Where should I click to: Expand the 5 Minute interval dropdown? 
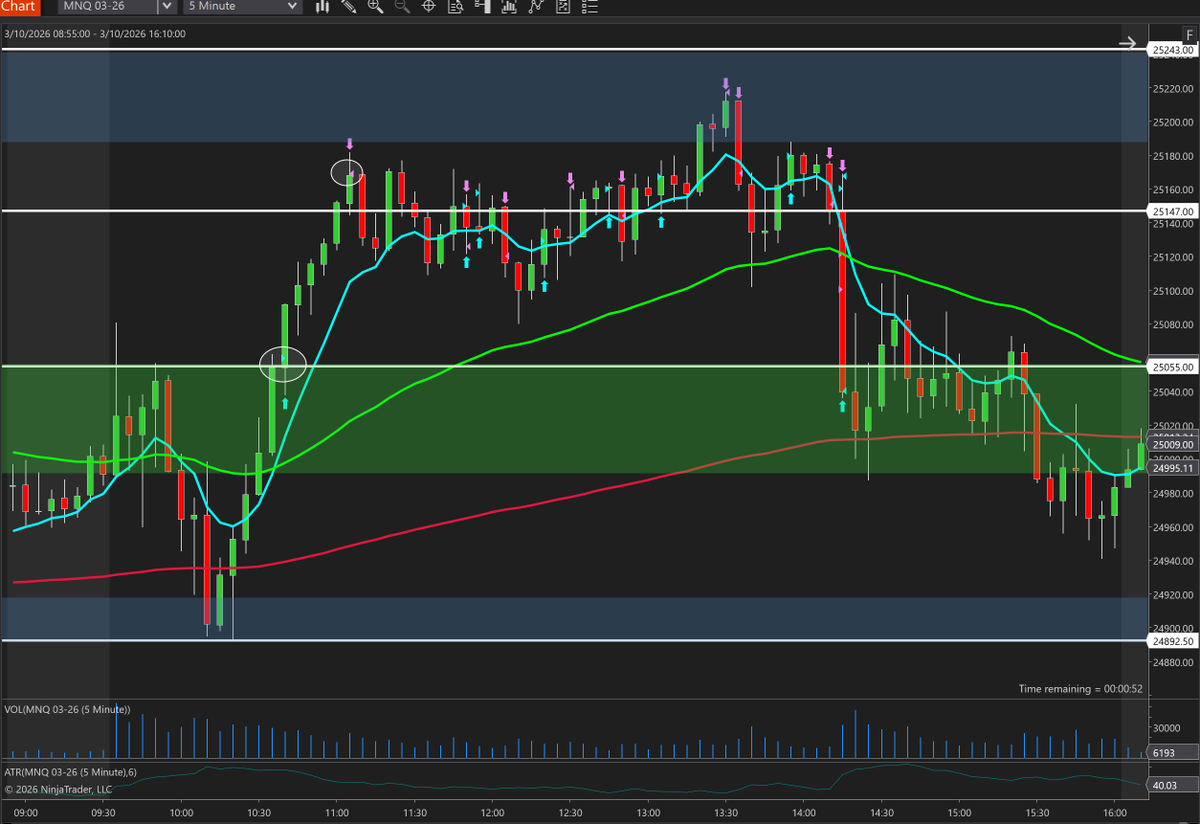click(292, 6)
